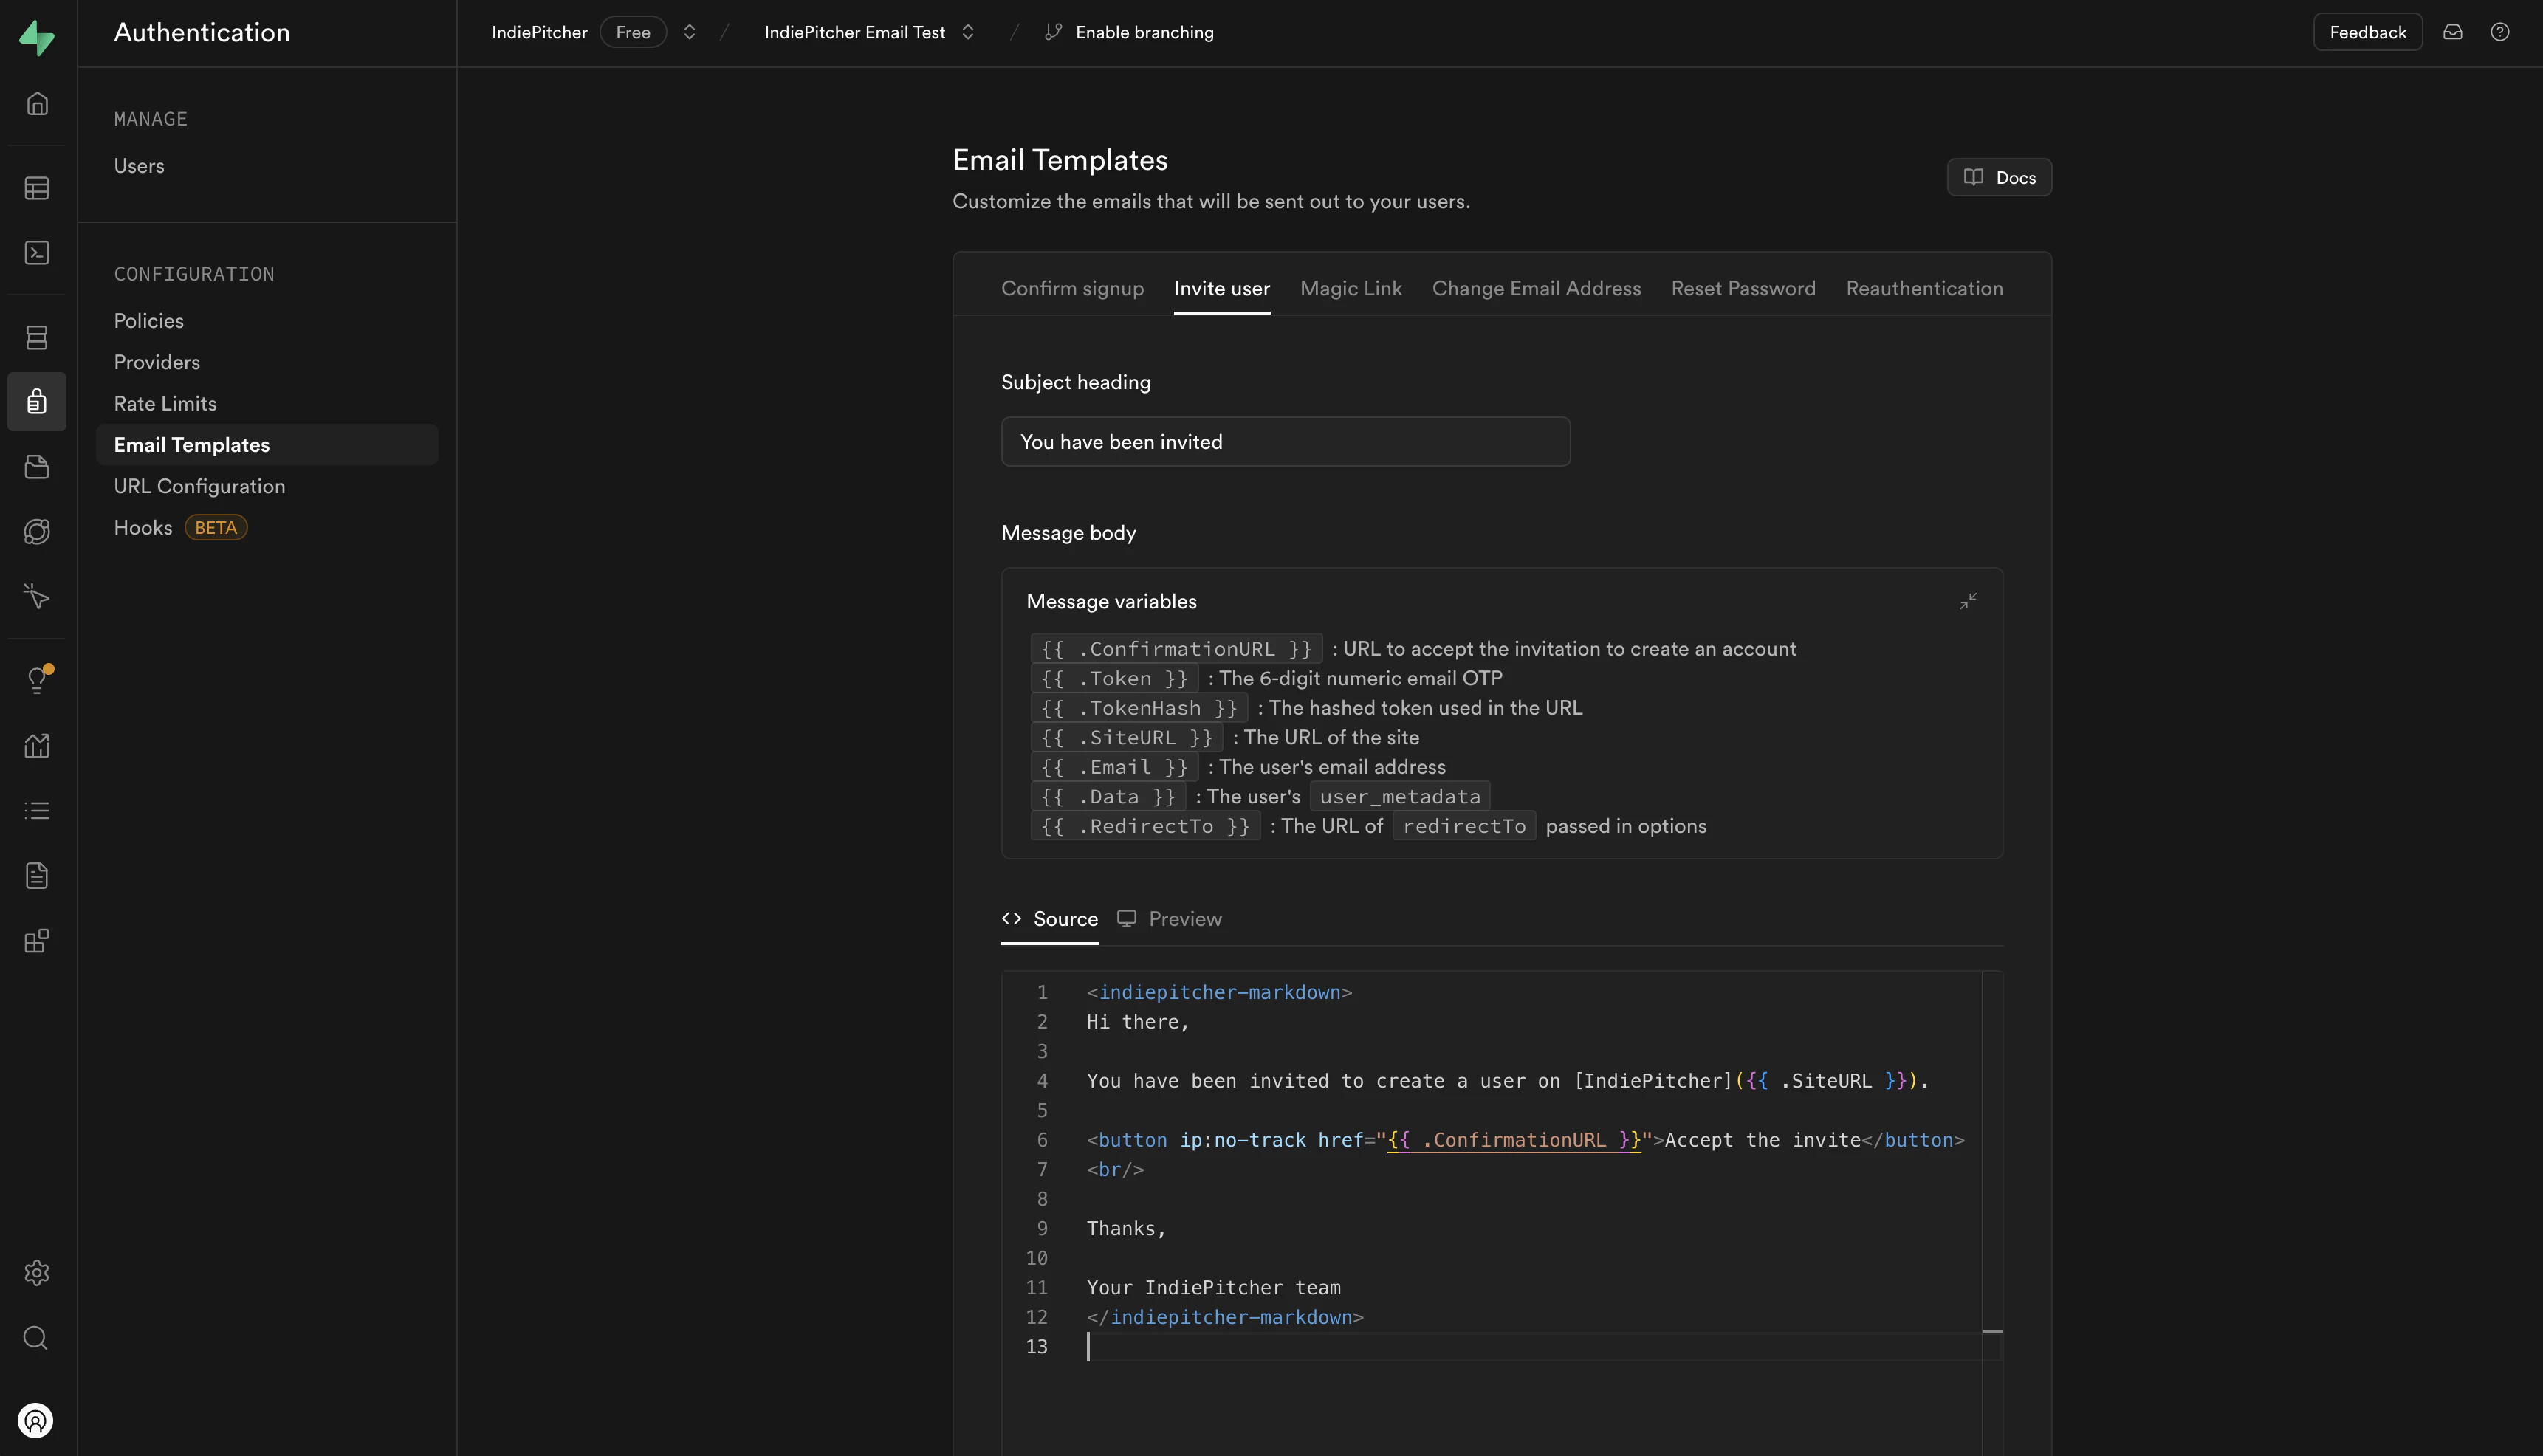2543x1456 pixels.
Task: Open the Table Editor icon
Action: tap(37, 188)
